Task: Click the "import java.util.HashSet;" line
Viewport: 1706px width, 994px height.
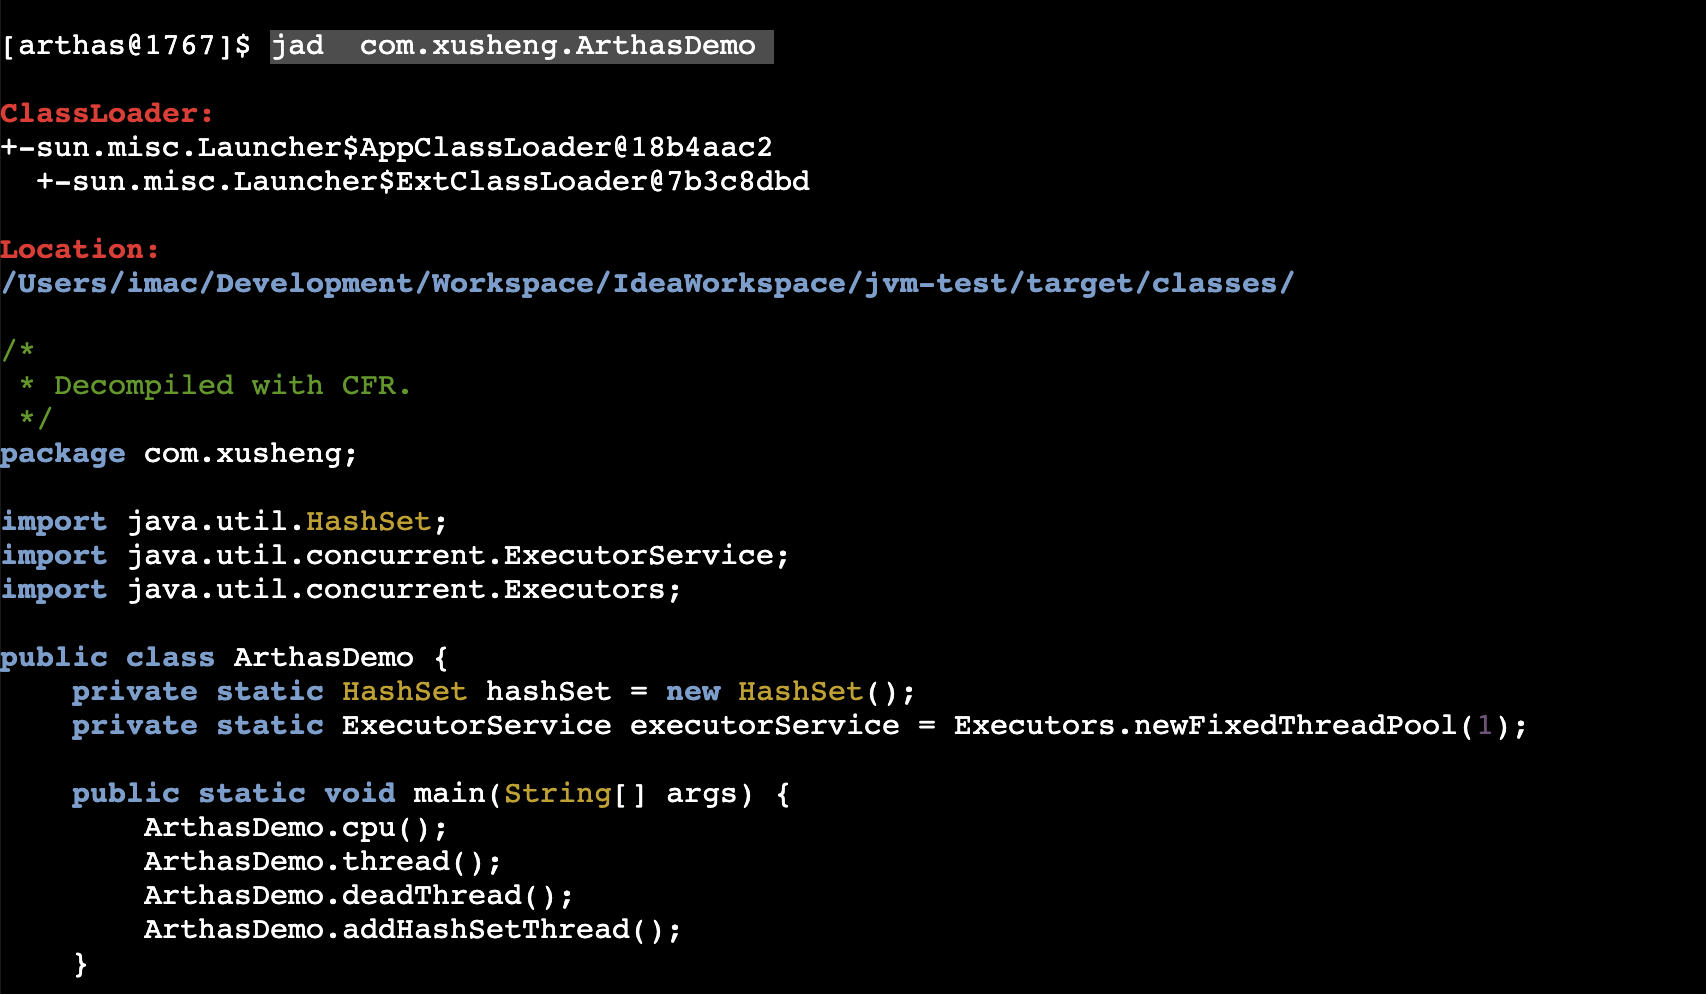Action: tap(224, 522)
